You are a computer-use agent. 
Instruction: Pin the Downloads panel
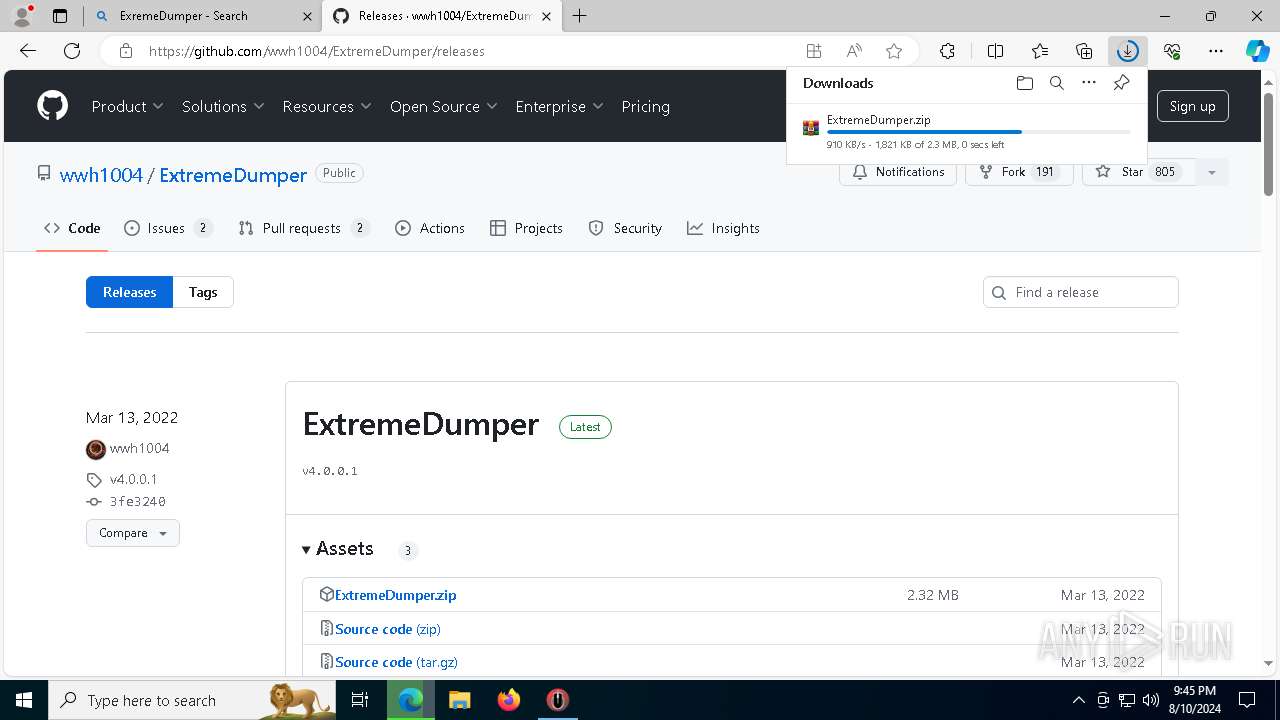(x=1121, y=83)
